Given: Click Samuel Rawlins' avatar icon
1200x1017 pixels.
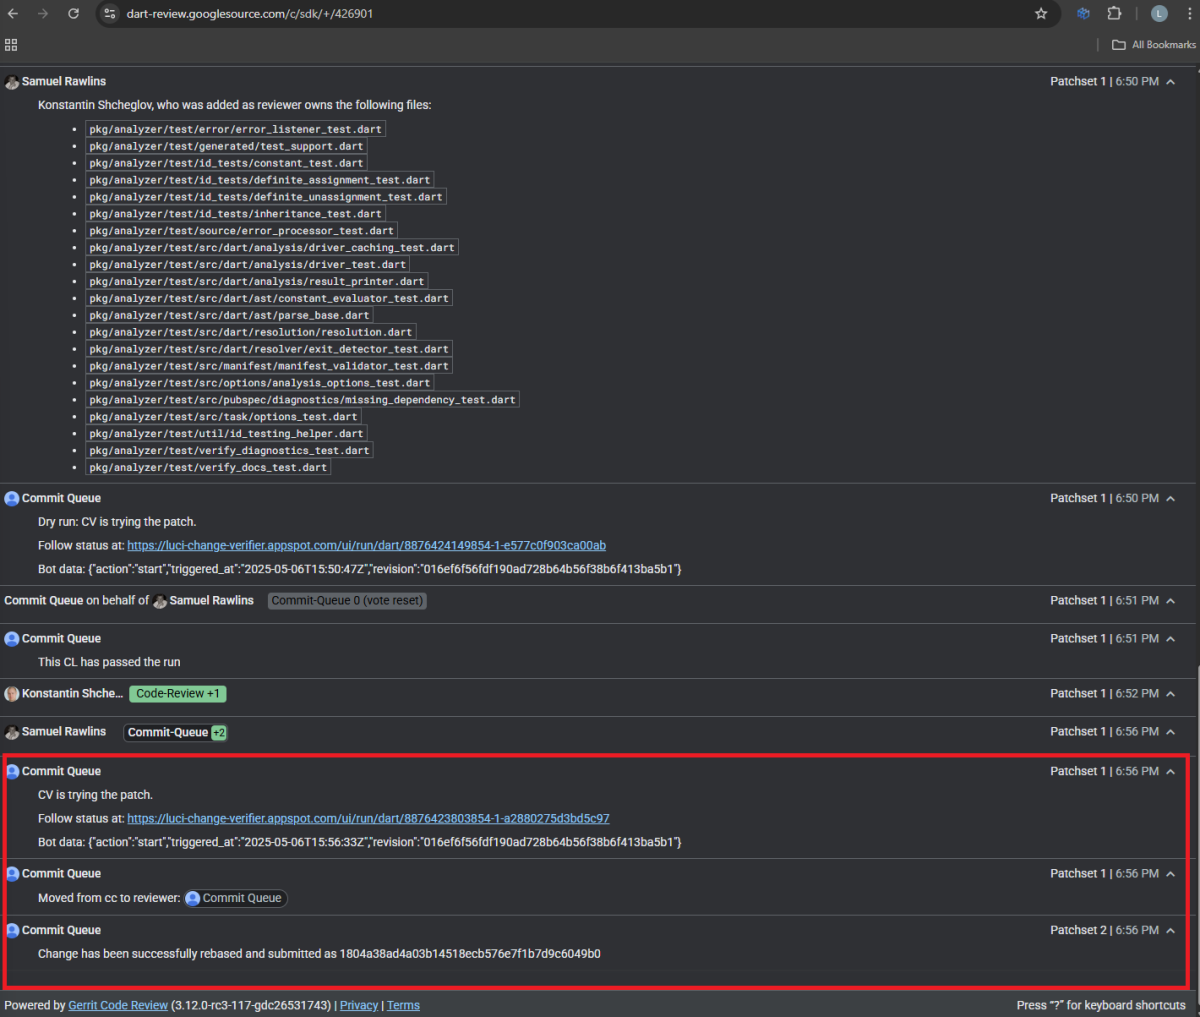Looking at the screenshot, I should point(12,81).
